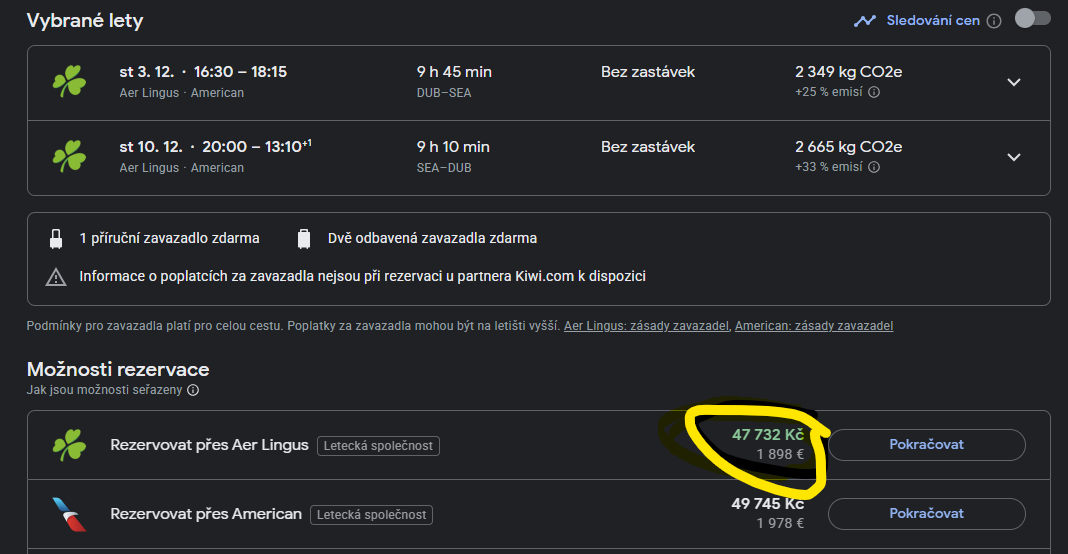Expand the December 3 DUB–SEA flight details
The image size is (1068, 554).
click(1014, 82)
